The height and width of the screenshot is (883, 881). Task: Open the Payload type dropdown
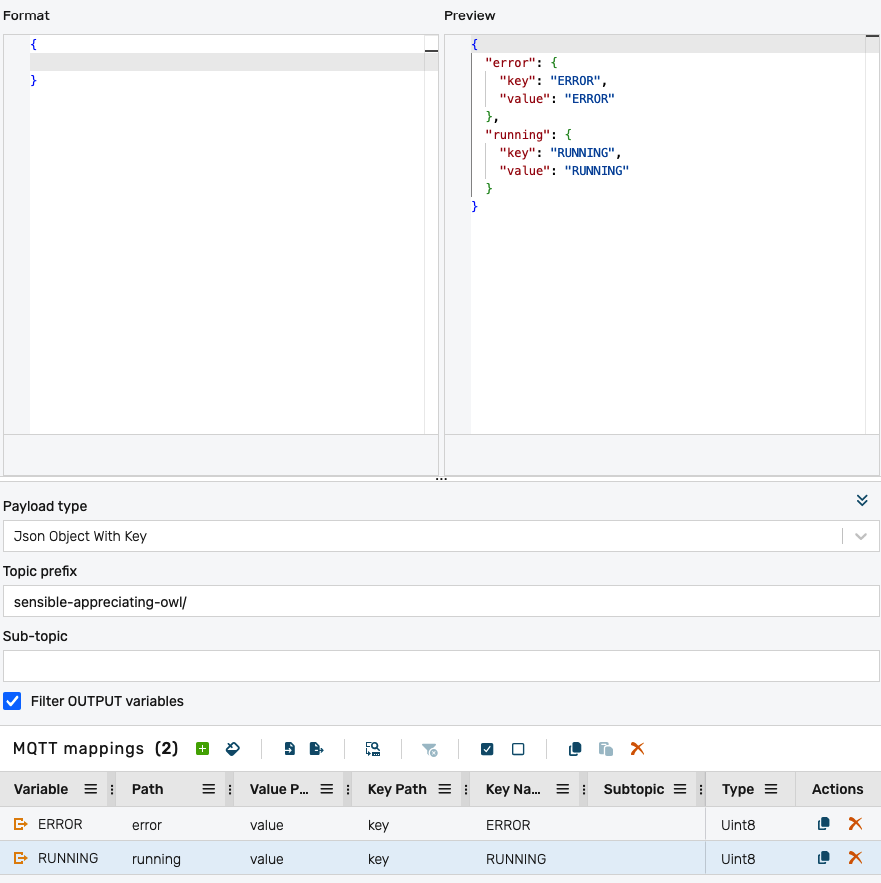pyautogui.click(x=859, y=536)
